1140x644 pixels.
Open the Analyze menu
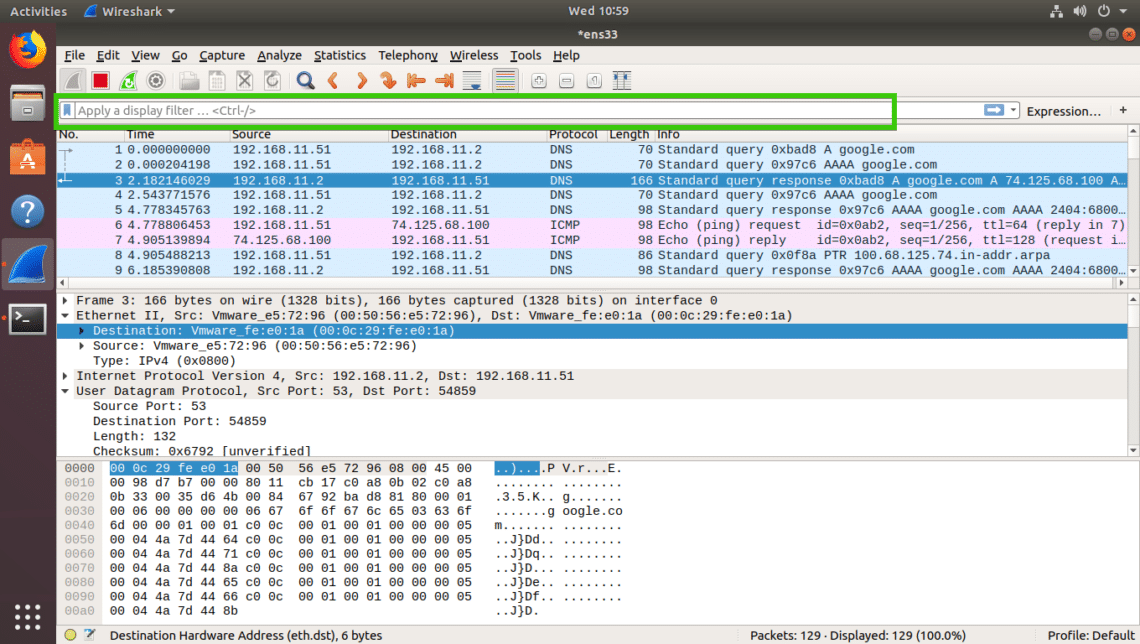[279, 56]
